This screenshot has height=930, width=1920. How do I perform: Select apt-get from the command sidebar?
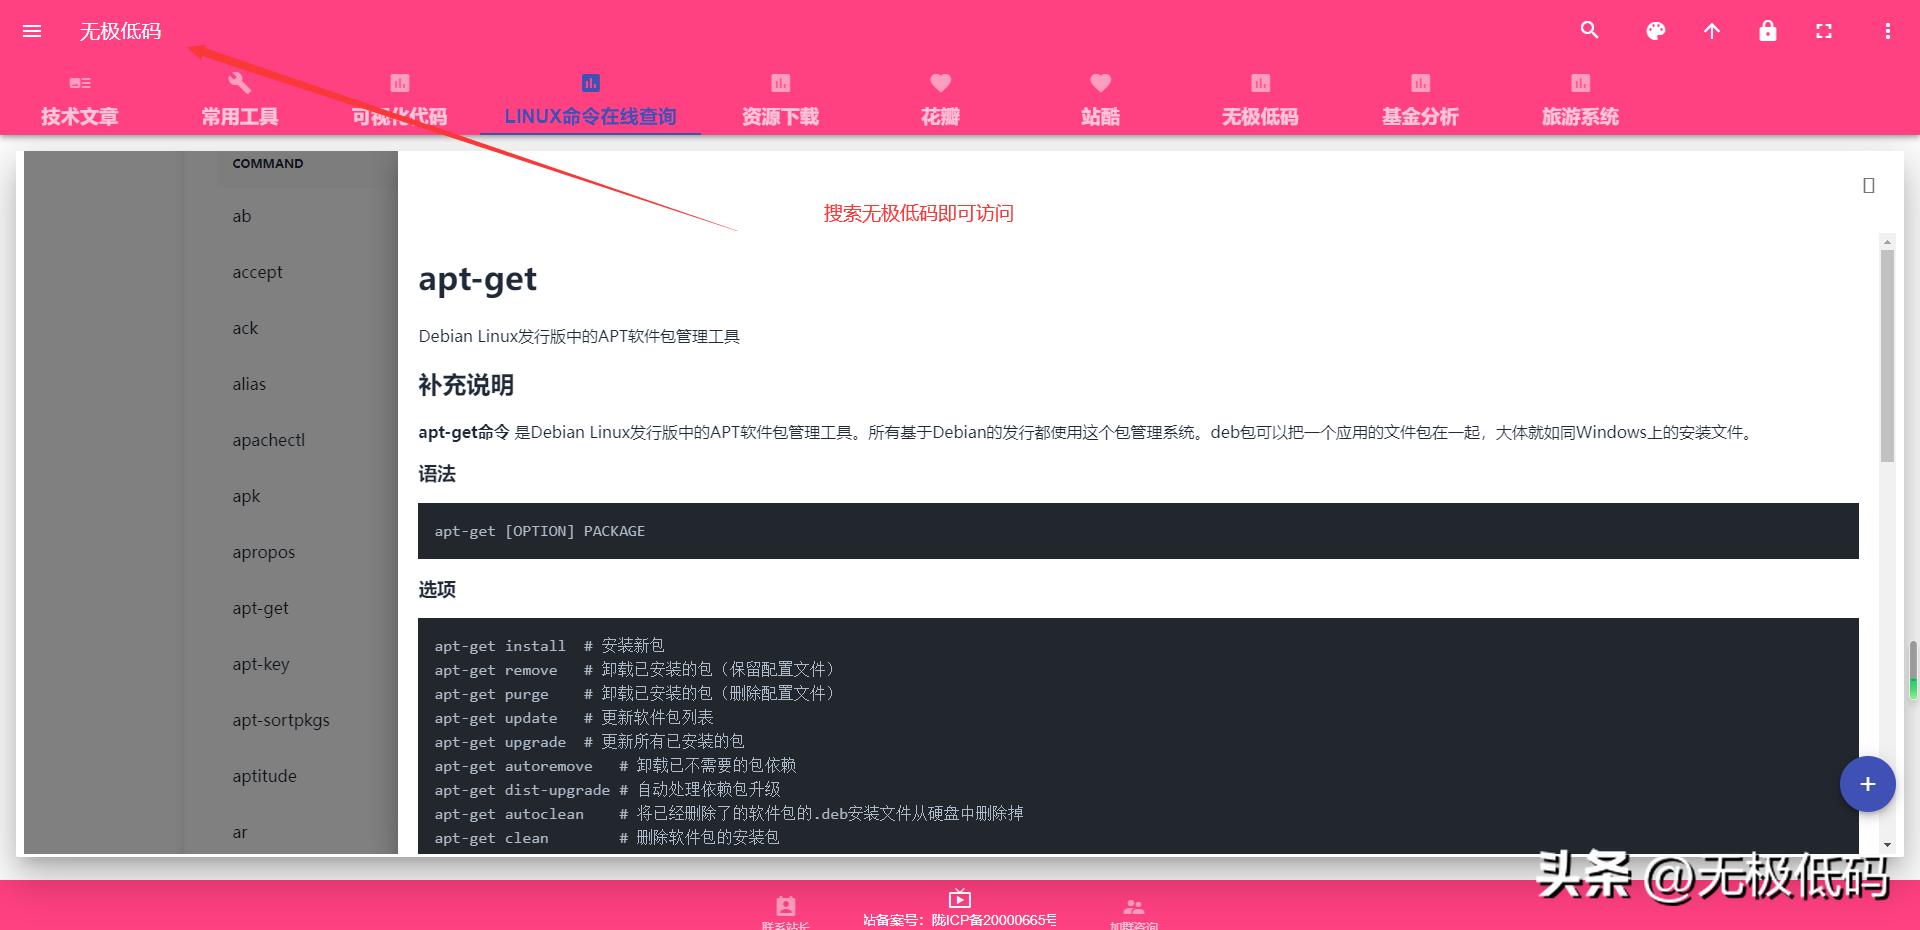pyautogui.click(x=260, y=608)
